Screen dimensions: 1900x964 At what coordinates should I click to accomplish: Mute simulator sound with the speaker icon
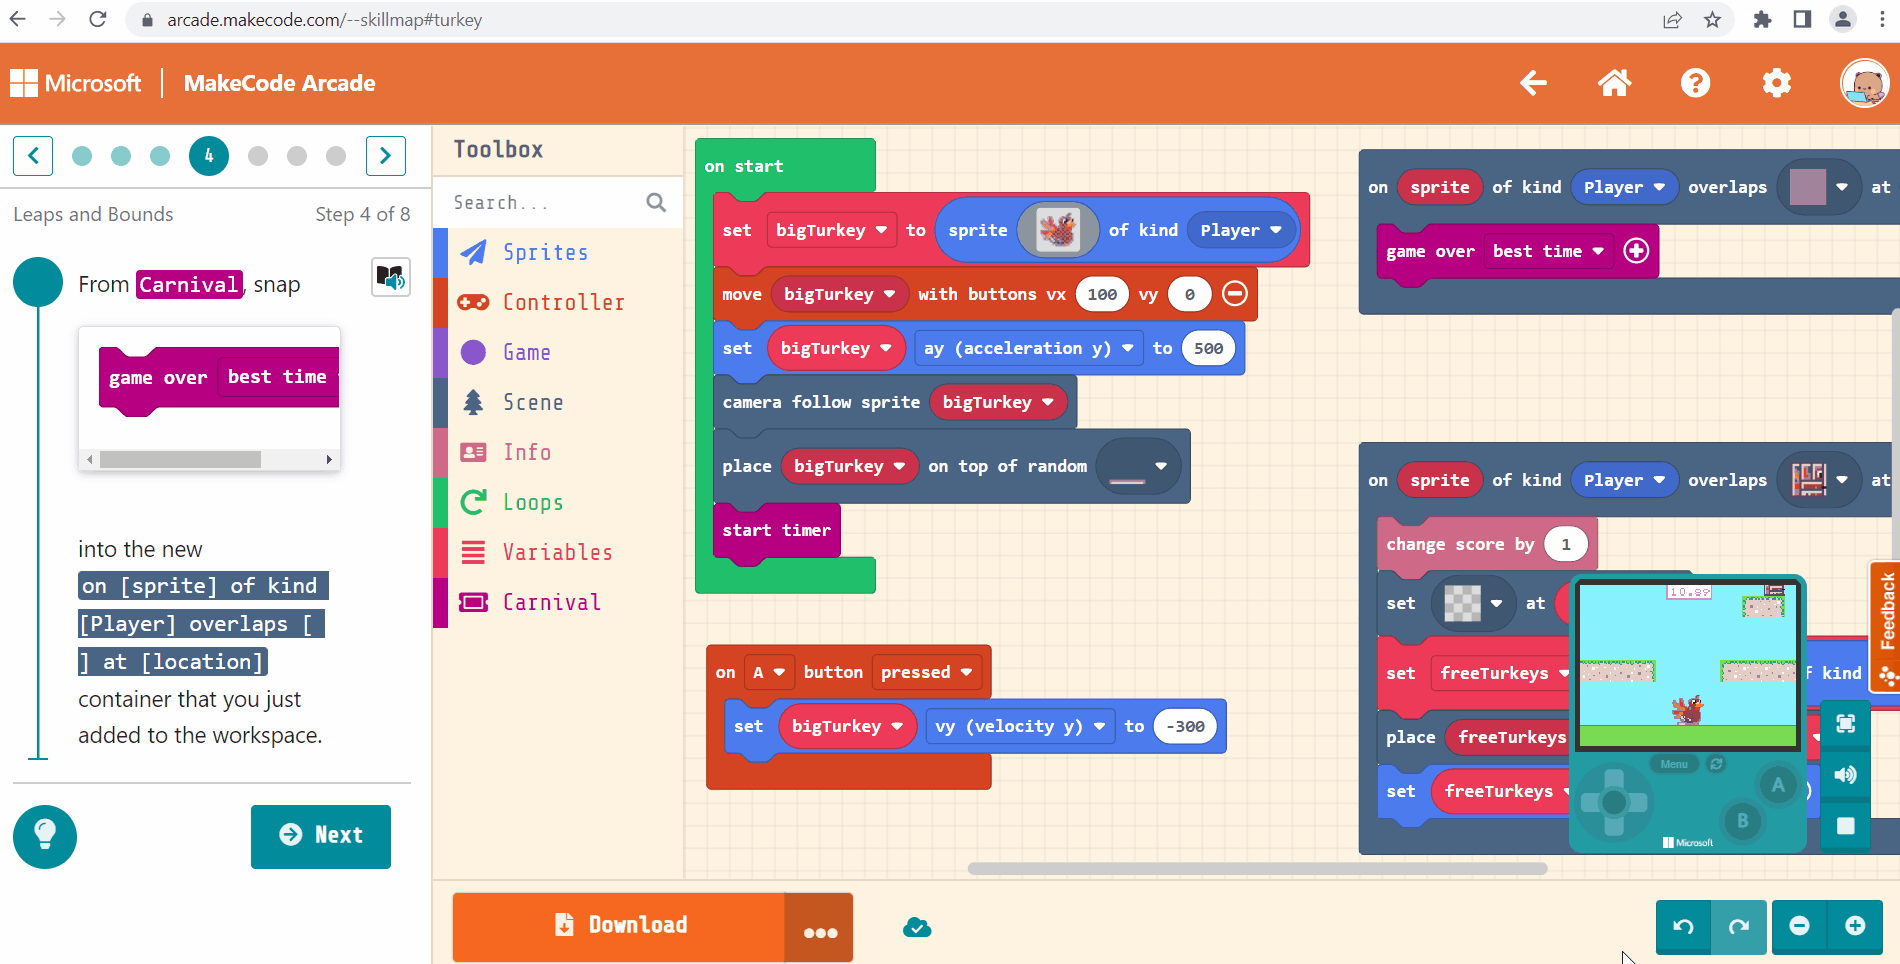pos(1846,774)
